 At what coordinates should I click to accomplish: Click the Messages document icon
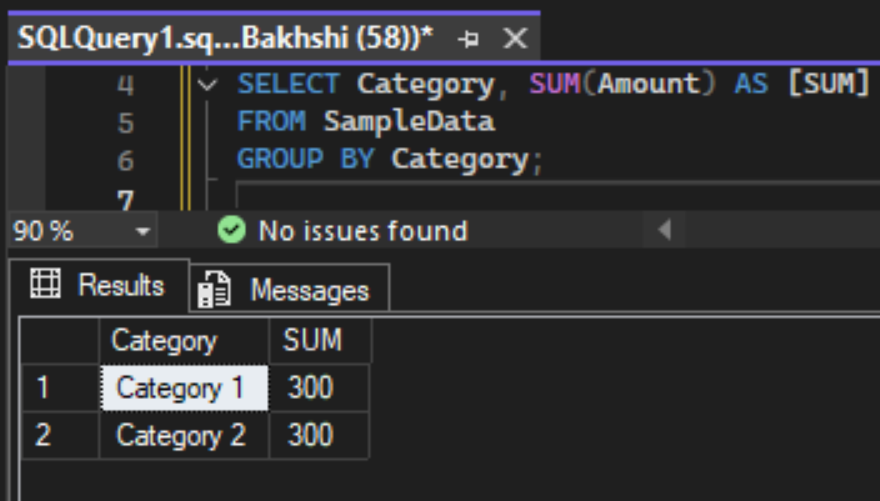click(214, 289)
